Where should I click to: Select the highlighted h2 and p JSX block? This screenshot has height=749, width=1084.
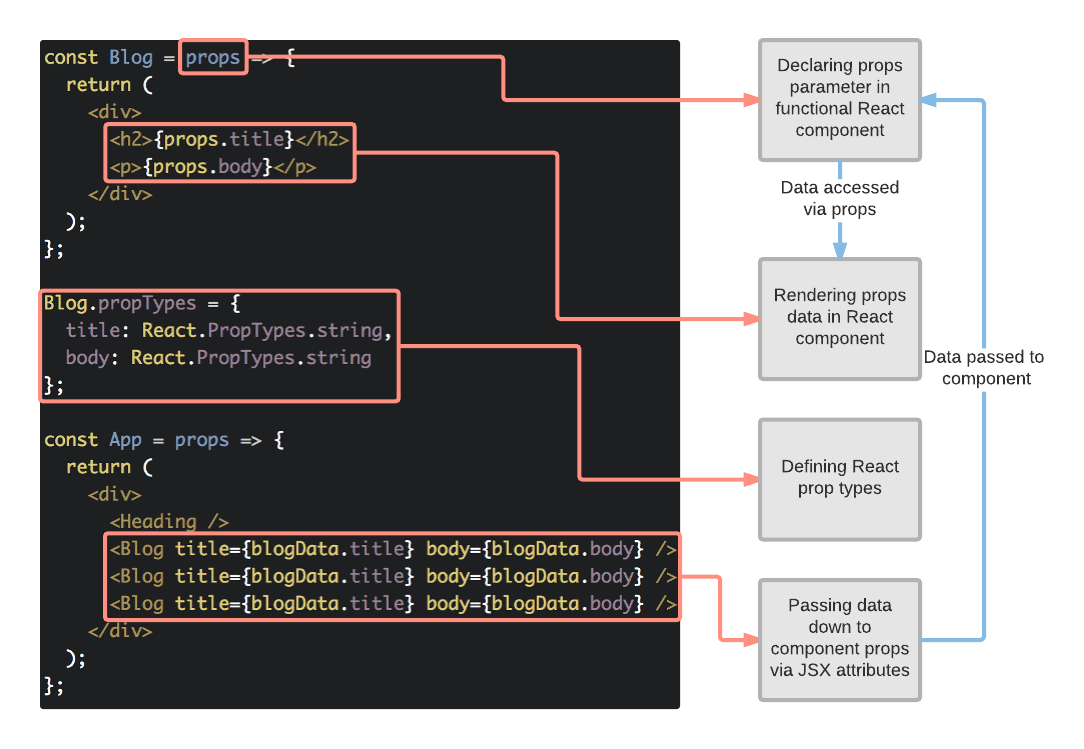pyautogui.click(x=230, y=153)
